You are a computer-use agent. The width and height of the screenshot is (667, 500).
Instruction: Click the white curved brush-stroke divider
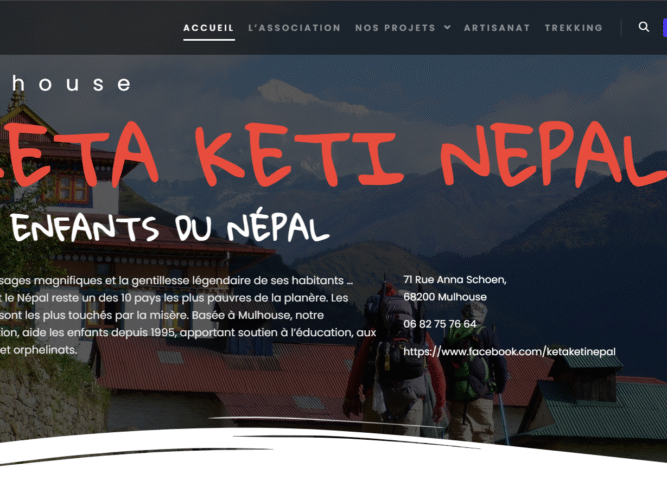334,447
